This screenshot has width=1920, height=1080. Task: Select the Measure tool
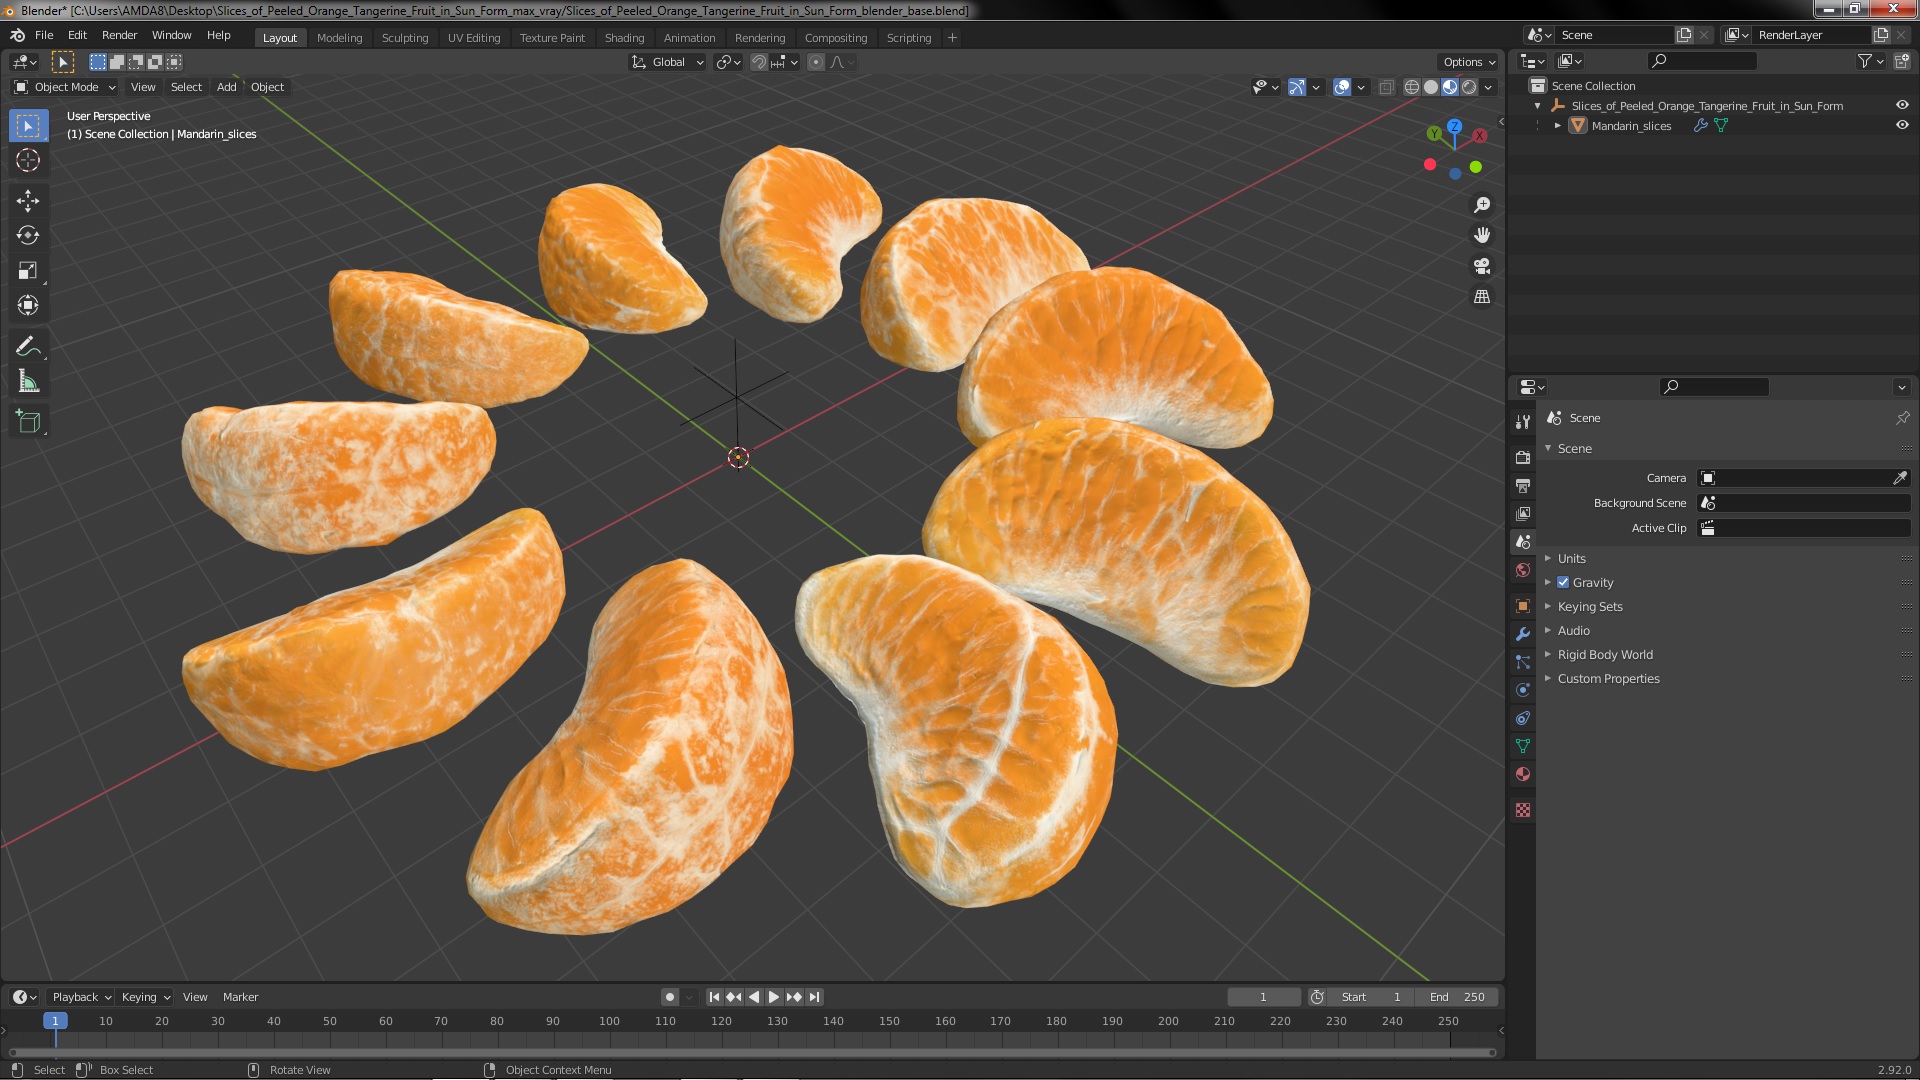[28, 382]
